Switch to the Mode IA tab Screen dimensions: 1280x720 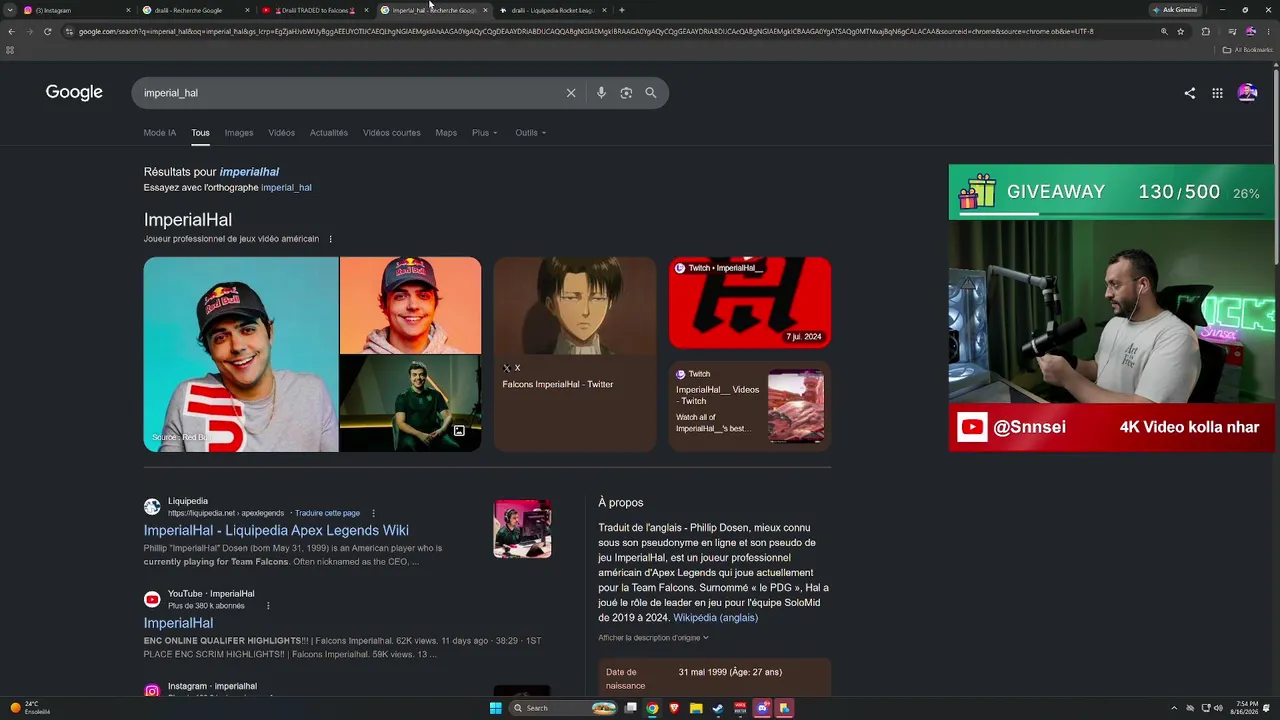[160, 133]
